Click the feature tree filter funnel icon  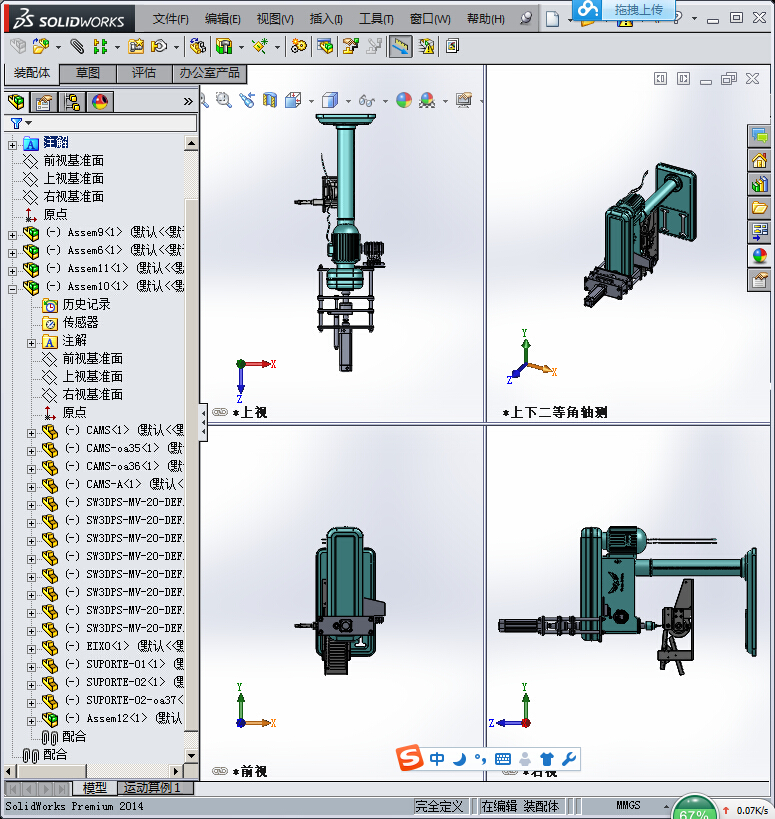coord(16,123)
